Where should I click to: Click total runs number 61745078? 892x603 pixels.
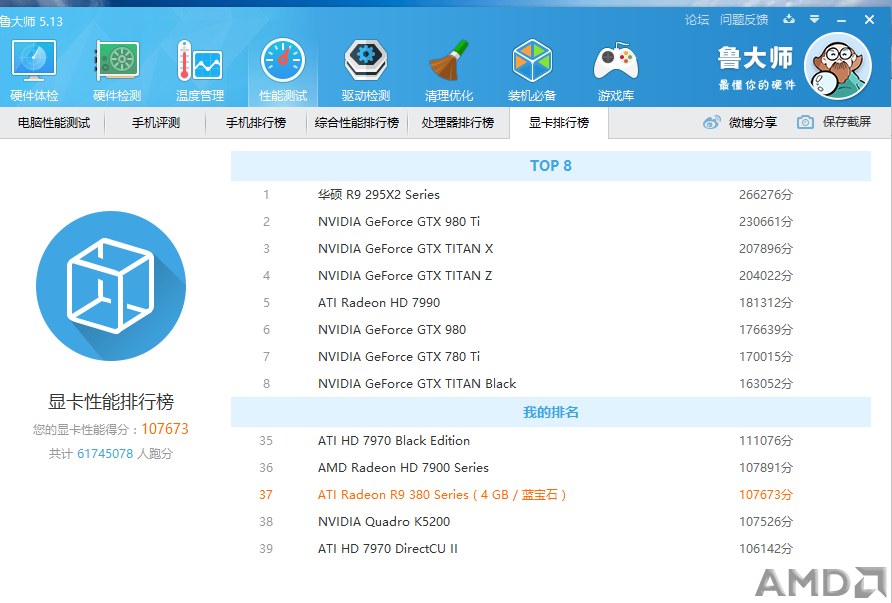coord(105,454)
